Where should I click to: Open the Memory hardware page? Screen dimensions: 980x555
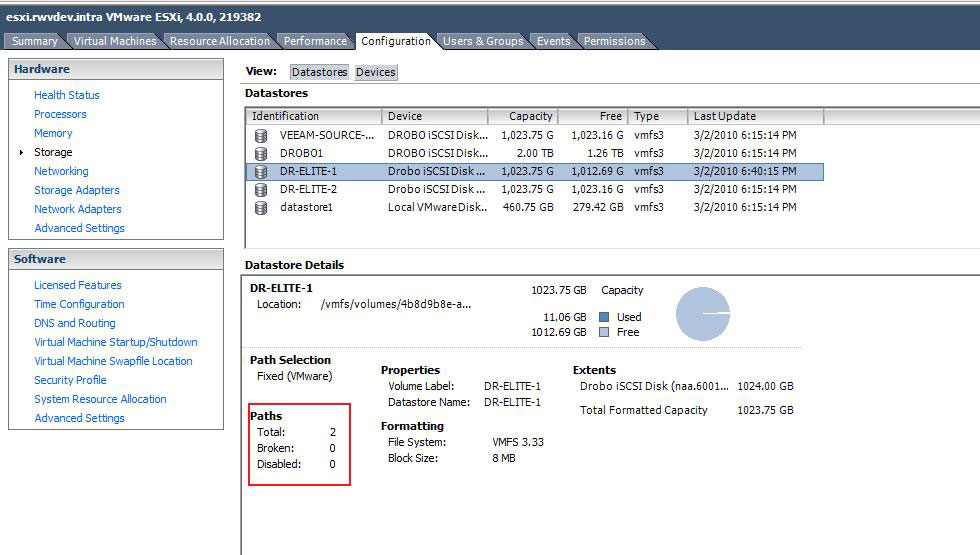pyautogui.click(x=53, y=133)
